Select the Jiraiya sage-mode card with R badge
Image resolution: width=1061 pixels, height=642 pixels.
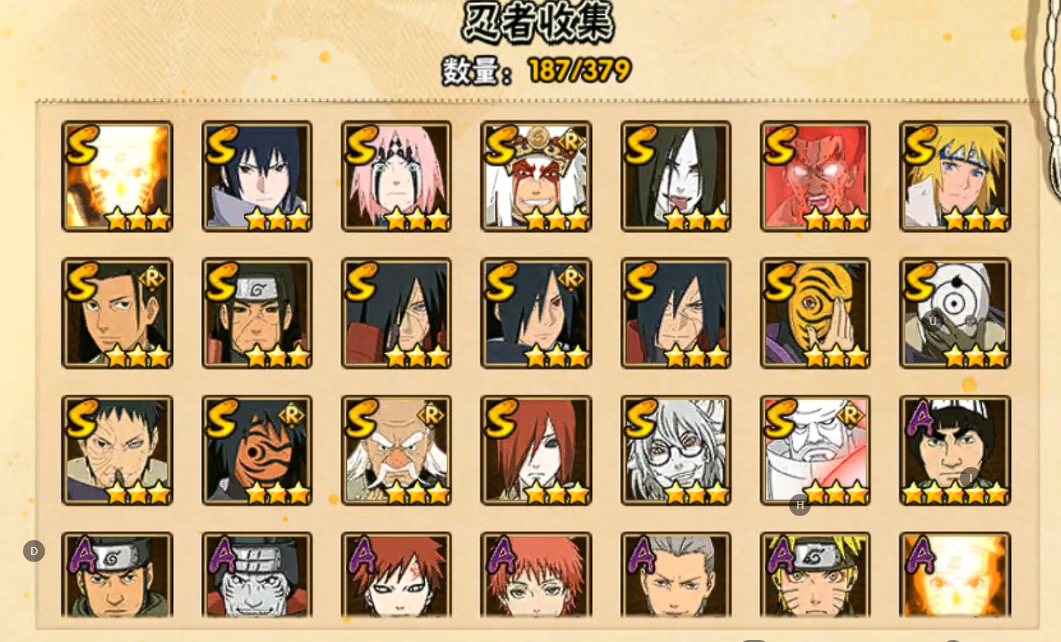(536, 177)
